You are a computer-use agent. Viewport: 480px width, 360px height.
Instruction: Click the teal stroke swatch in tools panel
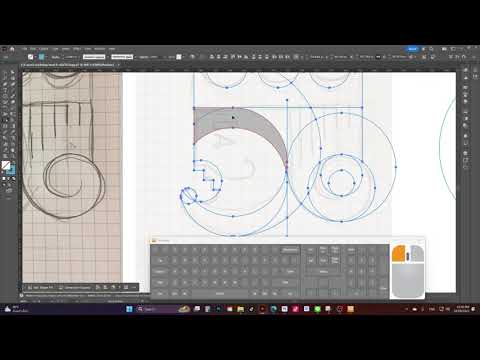pos(11,170)
